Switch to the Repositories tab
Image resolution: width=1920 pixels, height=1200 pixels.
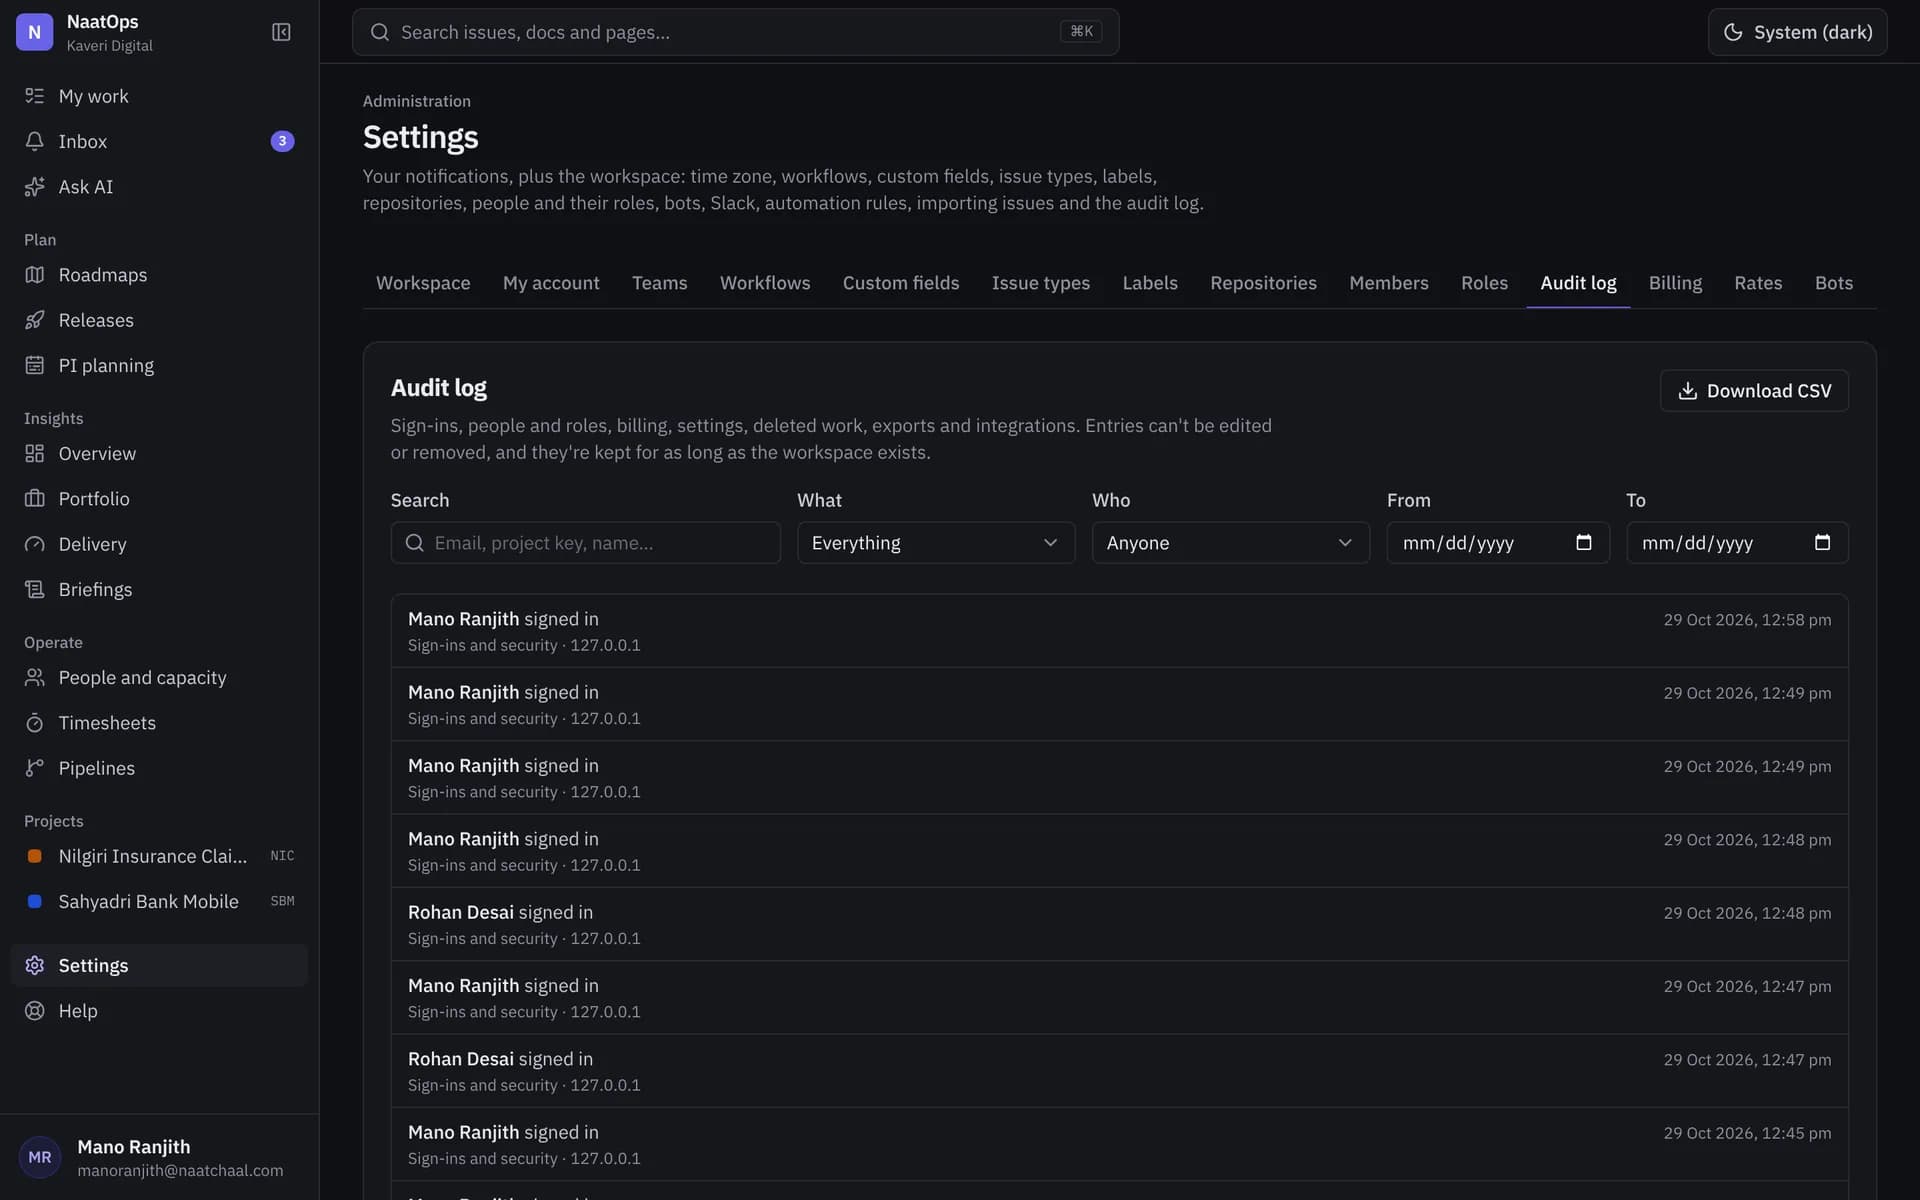pos(1263,283)
